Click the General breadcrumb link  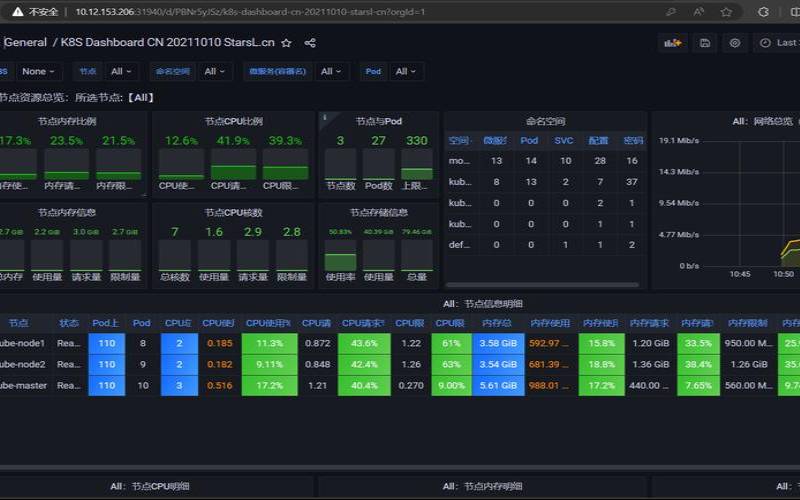coord(26,42)
